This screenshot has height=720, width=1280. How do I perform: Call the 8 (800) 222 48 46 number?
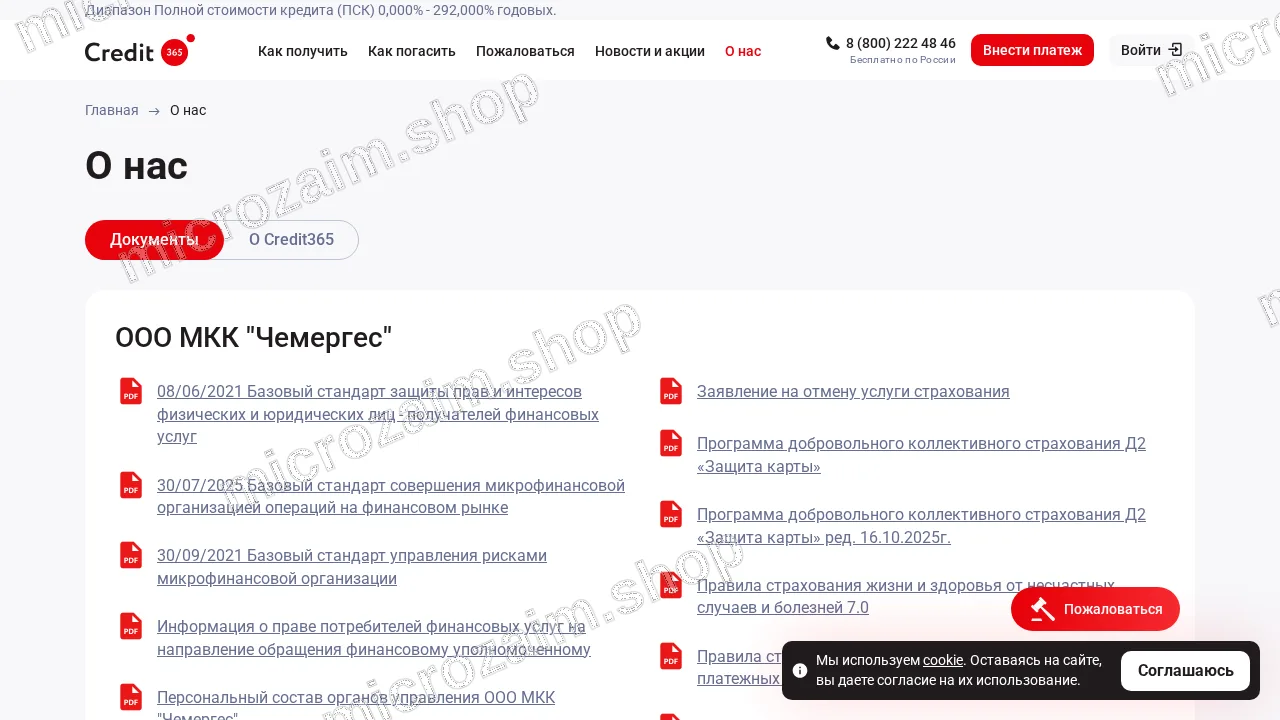[x=900, y=43]
